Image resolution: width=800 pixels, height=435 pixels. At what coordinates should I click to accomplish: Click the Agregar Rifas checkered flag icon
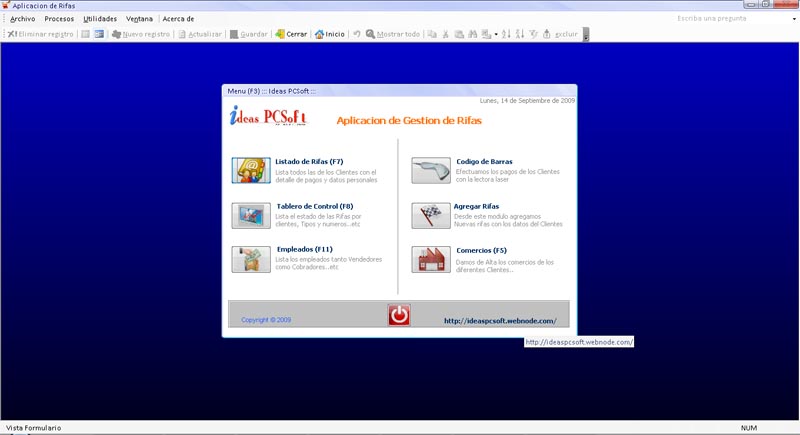pos(431,215)
